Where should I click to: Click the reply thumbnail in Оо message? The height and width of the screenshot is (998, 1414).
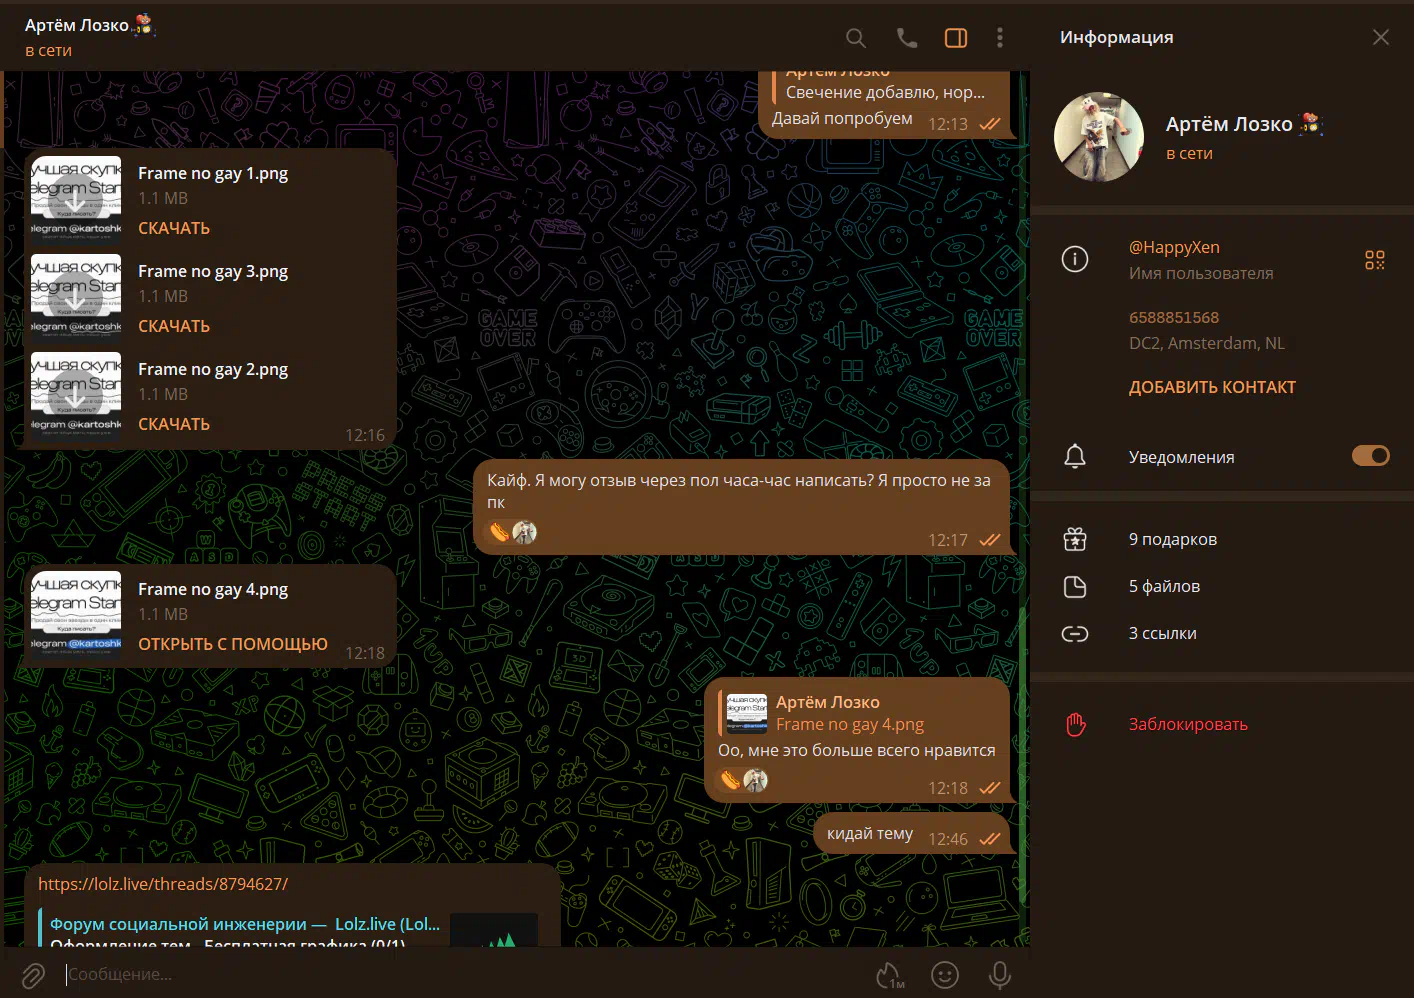[747, 713]
